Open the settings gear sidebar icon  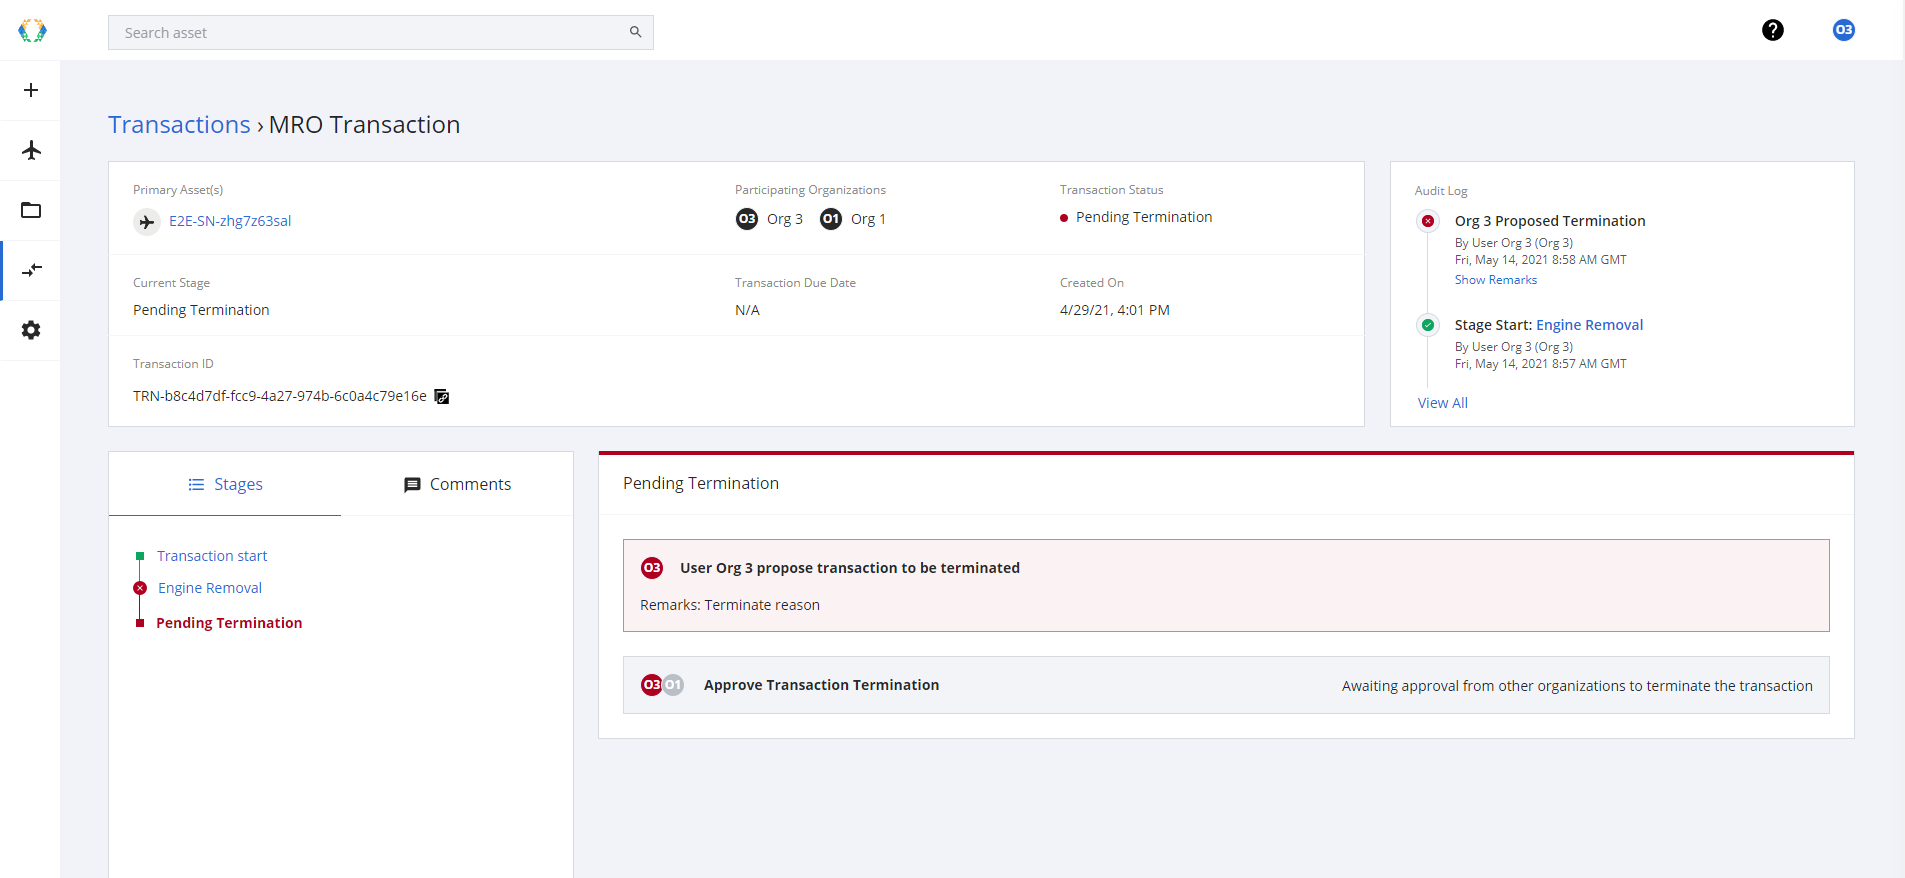pyautogui.click(x=31, y=330)
